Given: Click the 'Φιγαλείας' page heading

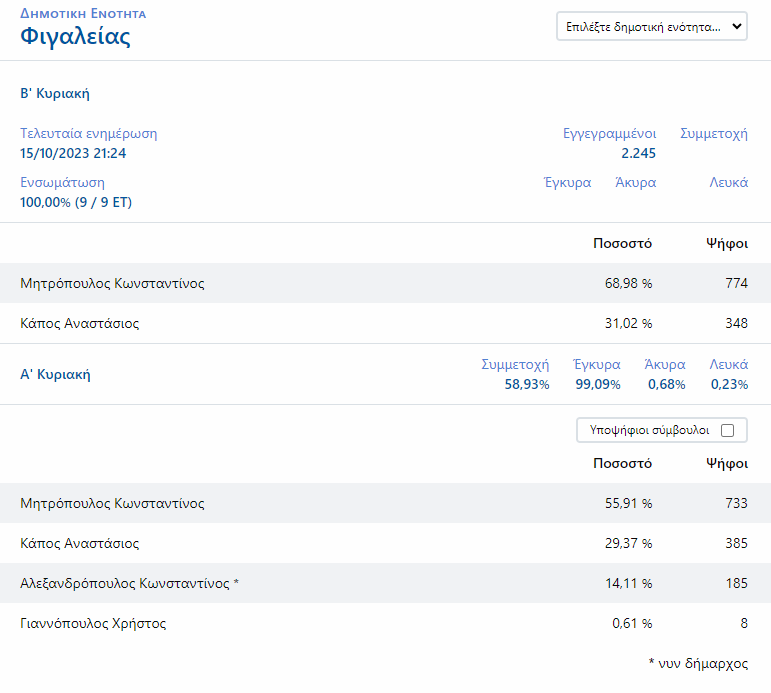Looking at the screenshot, I should pos(75,38).
